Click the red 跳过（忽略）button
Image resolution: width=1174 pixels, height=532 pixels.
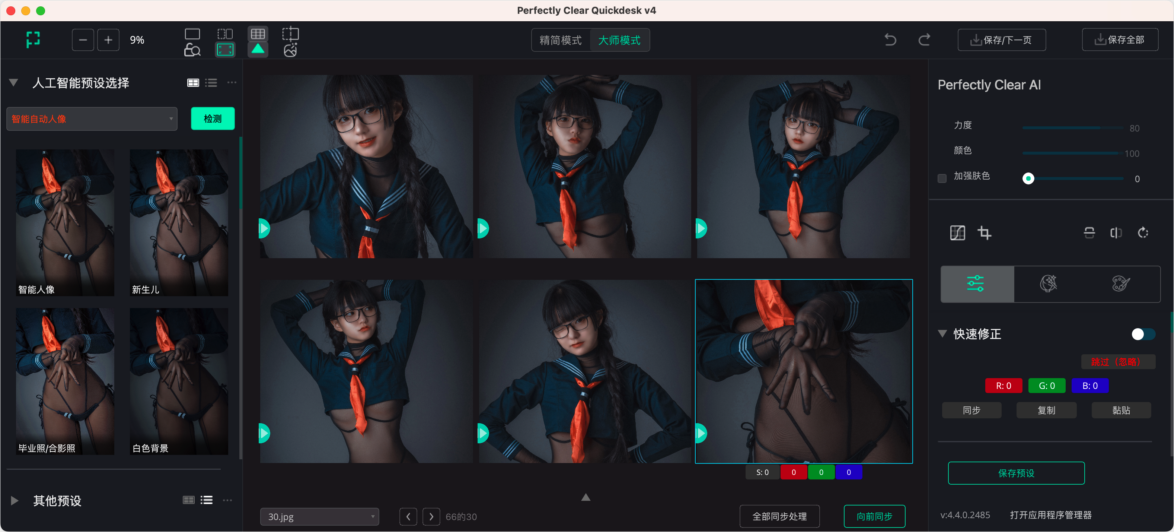tap(1119, 361)
